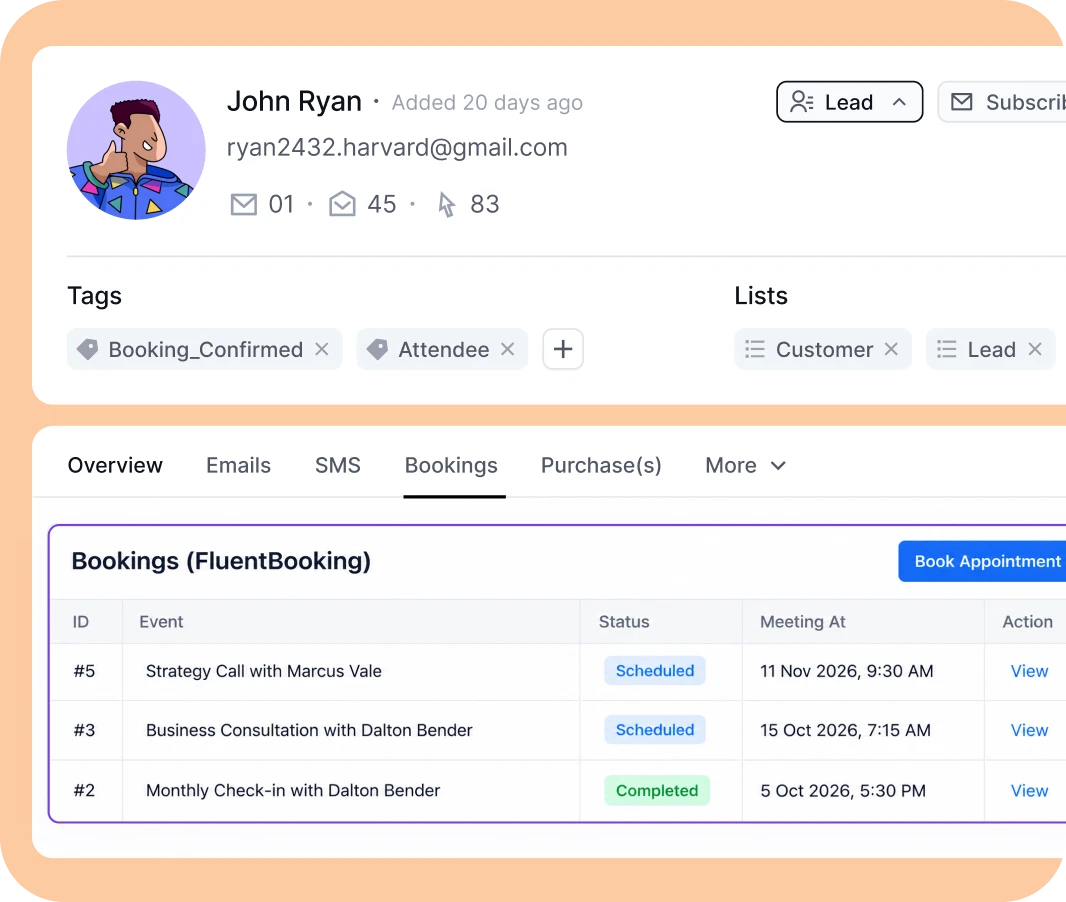The image size is (1066, 902).
Task: Click the Subscribed envelope button
Action: pos(1002,102)
